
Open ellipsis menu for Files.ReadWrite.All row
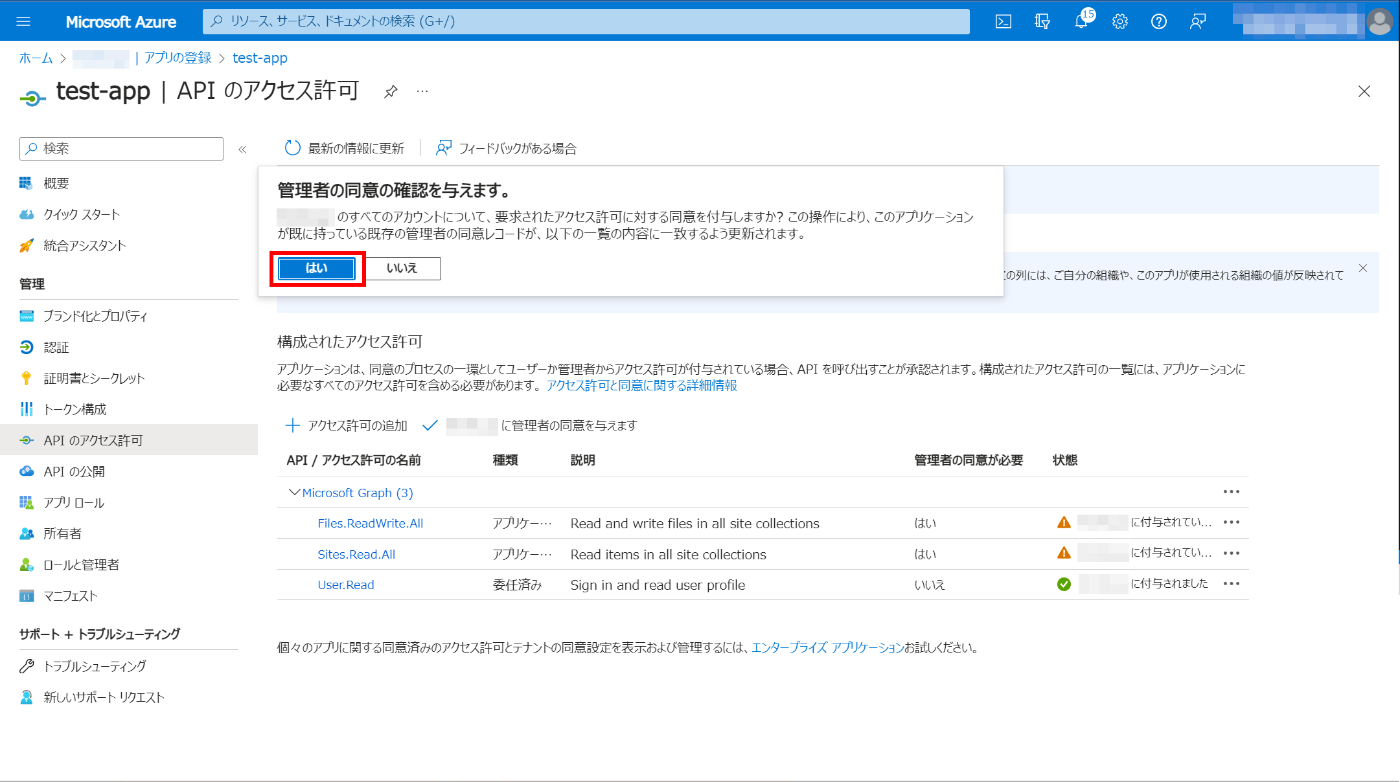tap(1231, 522)
